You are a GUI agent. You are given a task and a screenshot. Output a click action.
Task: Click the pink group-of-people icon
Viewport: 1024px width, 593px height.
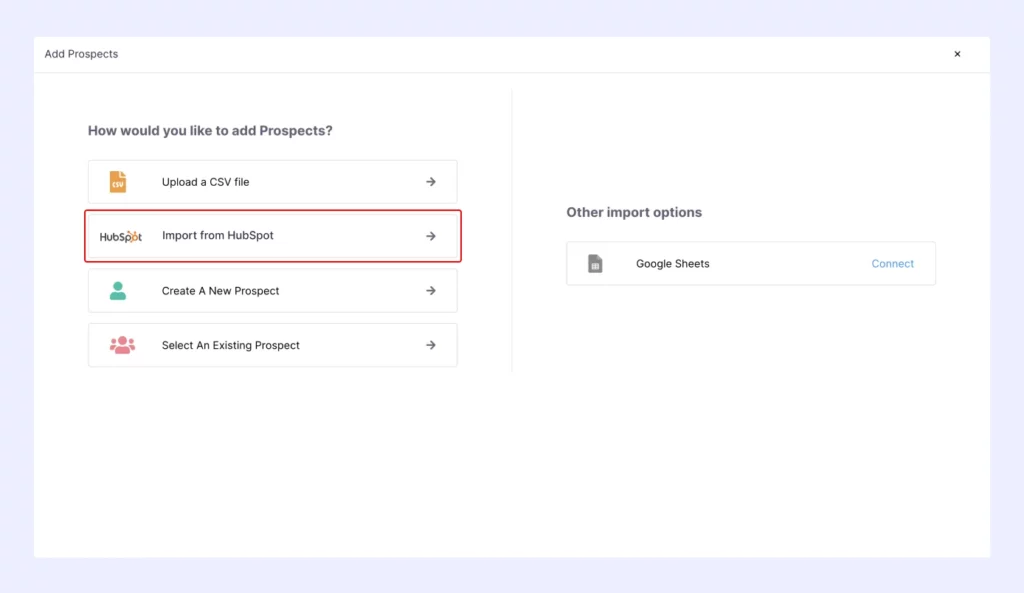pyautogui.click(x=120, y=344)
